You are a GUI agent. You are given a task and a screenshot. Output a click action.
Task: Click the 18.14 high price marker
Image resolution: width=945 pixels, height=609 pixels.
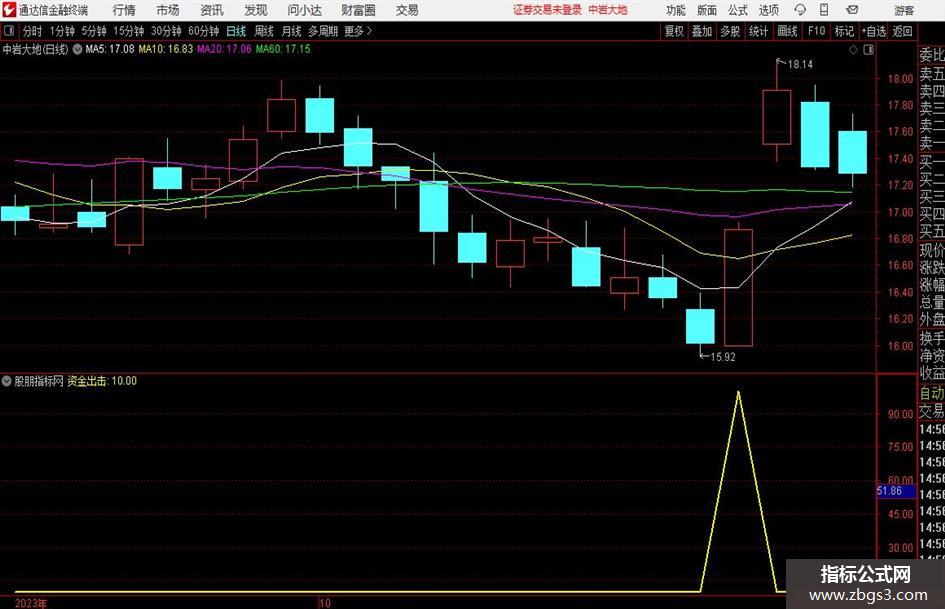pos(800,65)
